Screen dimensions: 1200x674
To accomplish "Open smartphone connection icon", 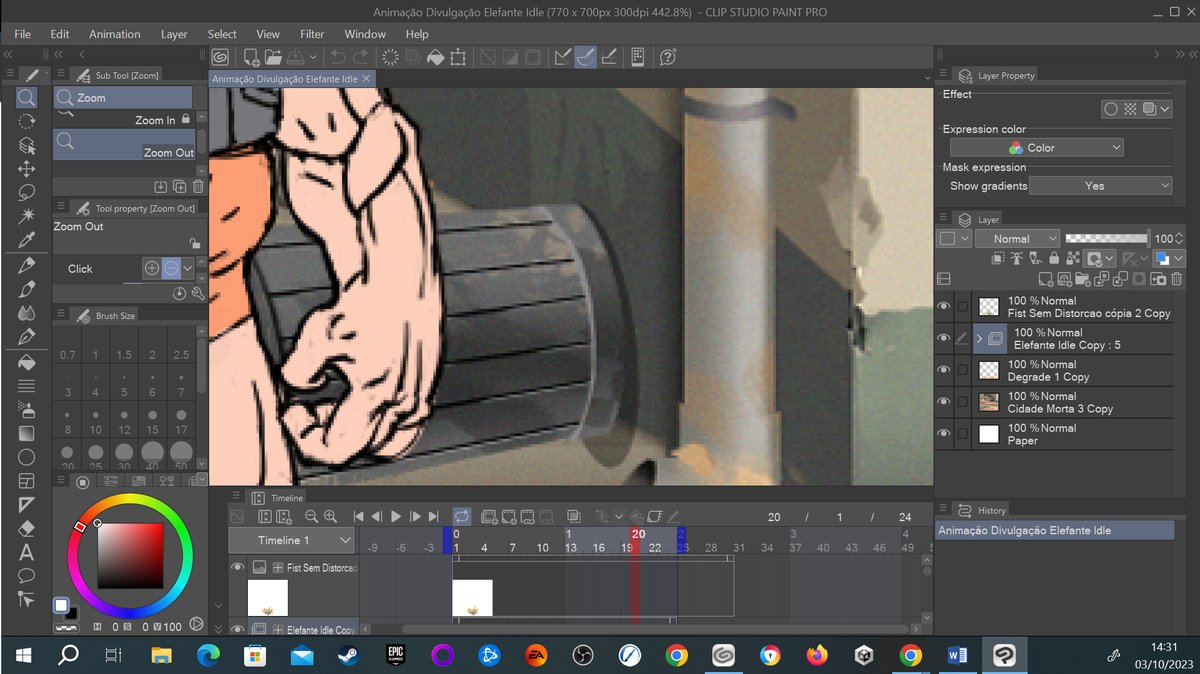I will pos(638,57).
